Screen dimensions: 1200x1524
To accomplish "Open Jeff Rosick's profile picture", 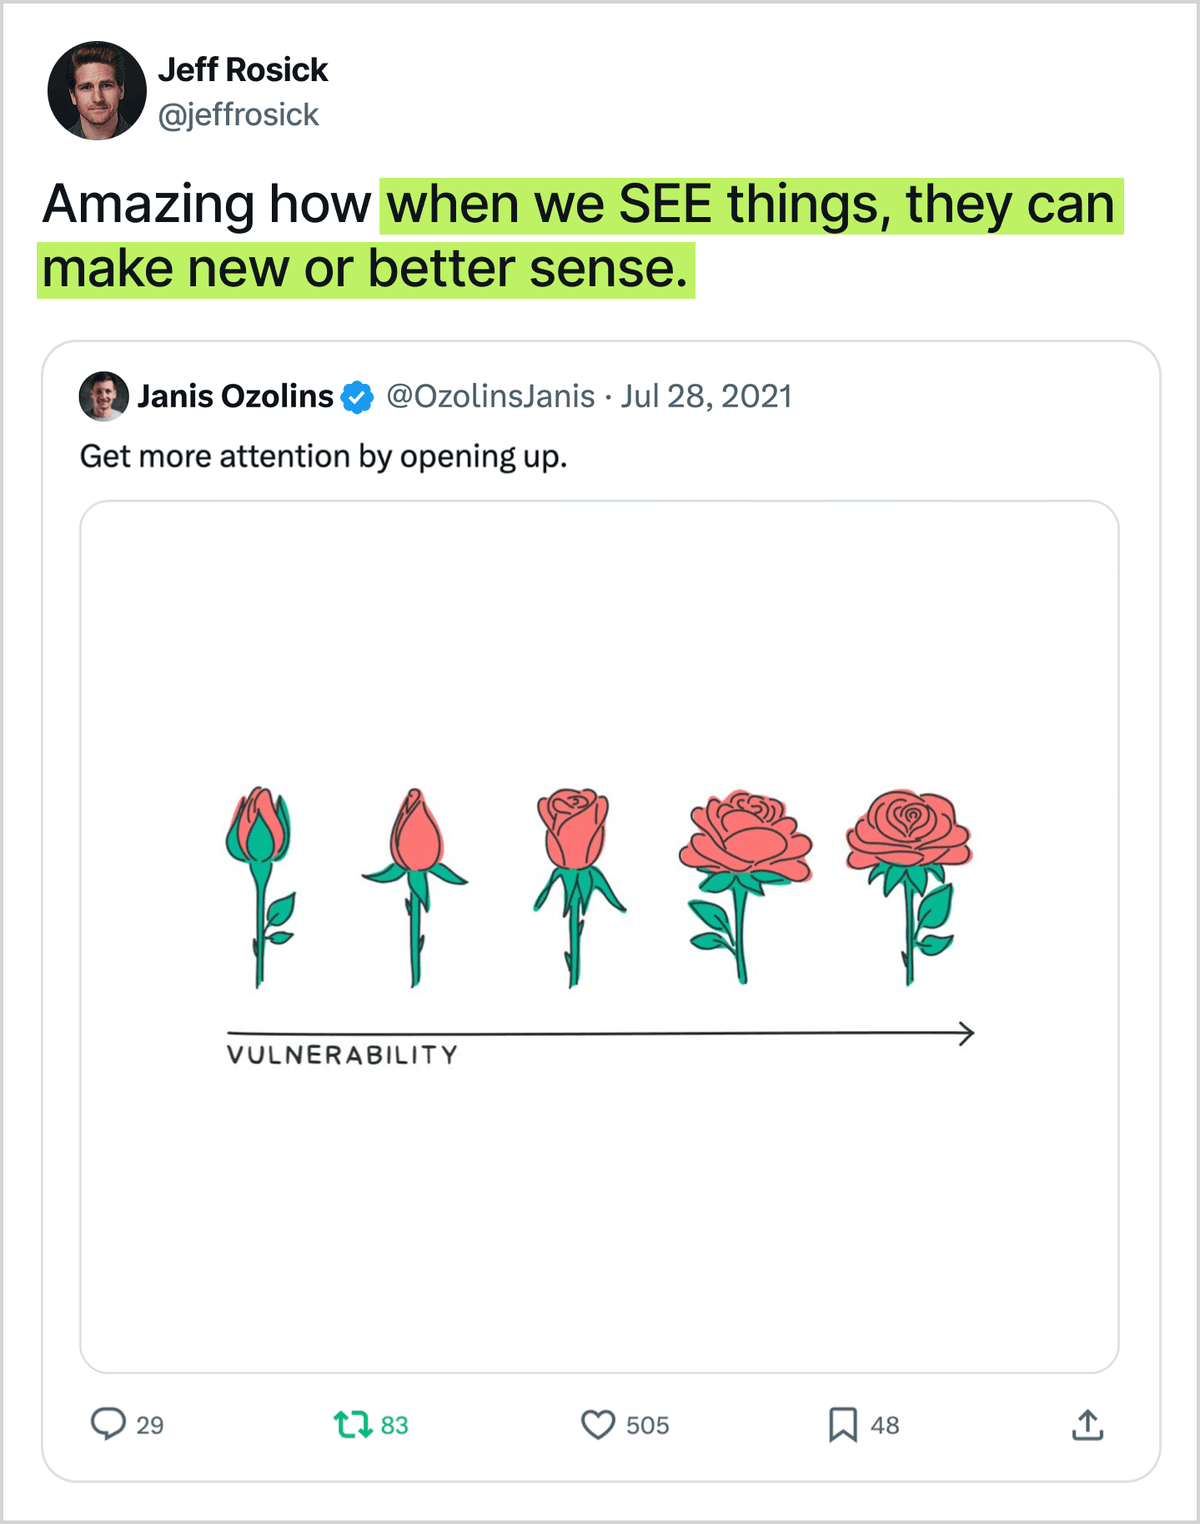I will [x=97, y=91].
